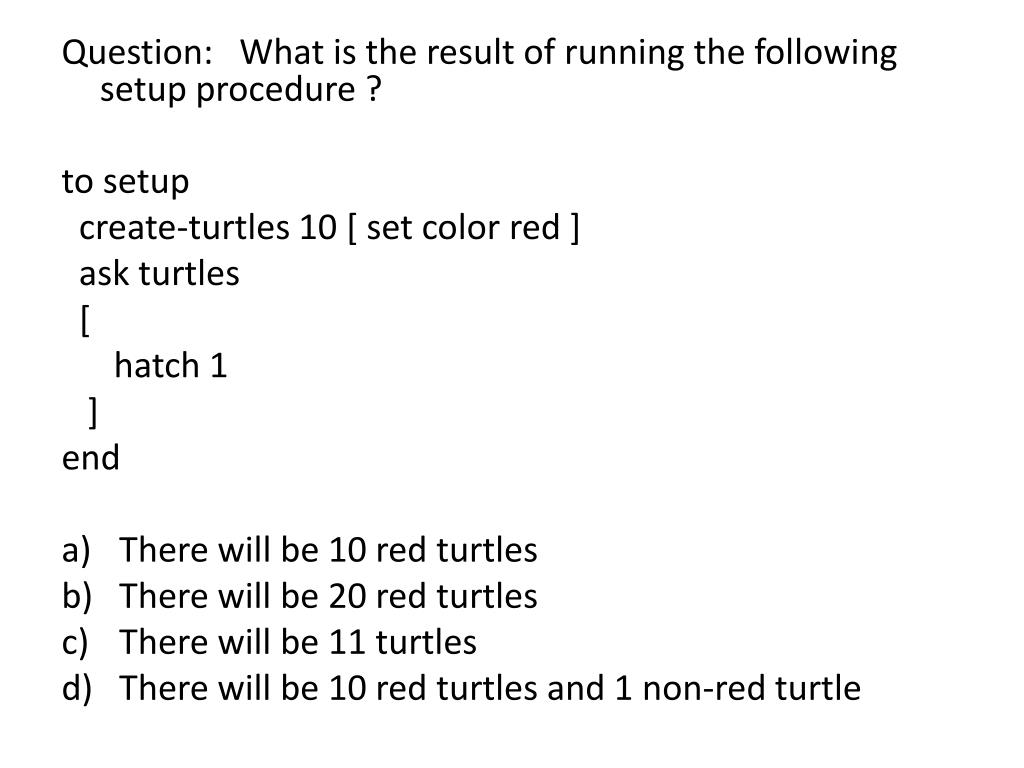
Task: Pick answer c) There will be 11 turtles
Action: [x=298, y=642]
